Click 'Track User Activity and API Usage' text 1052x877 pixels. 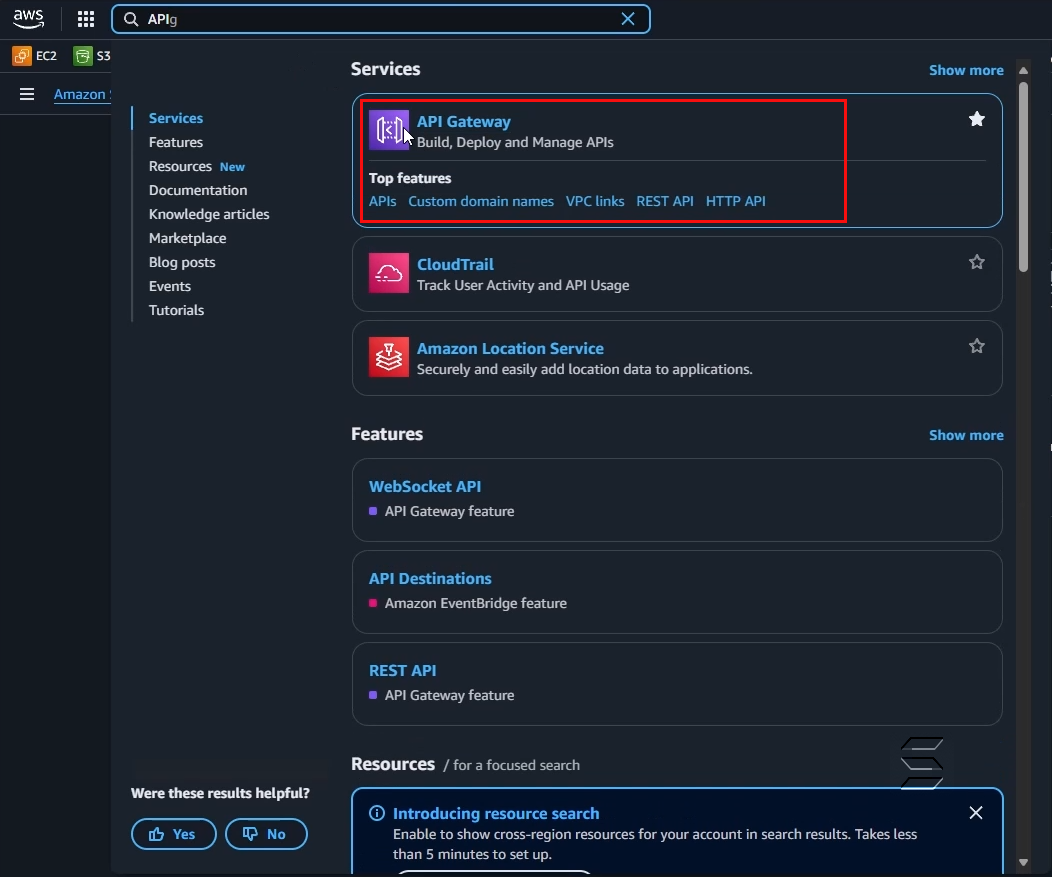523,285
